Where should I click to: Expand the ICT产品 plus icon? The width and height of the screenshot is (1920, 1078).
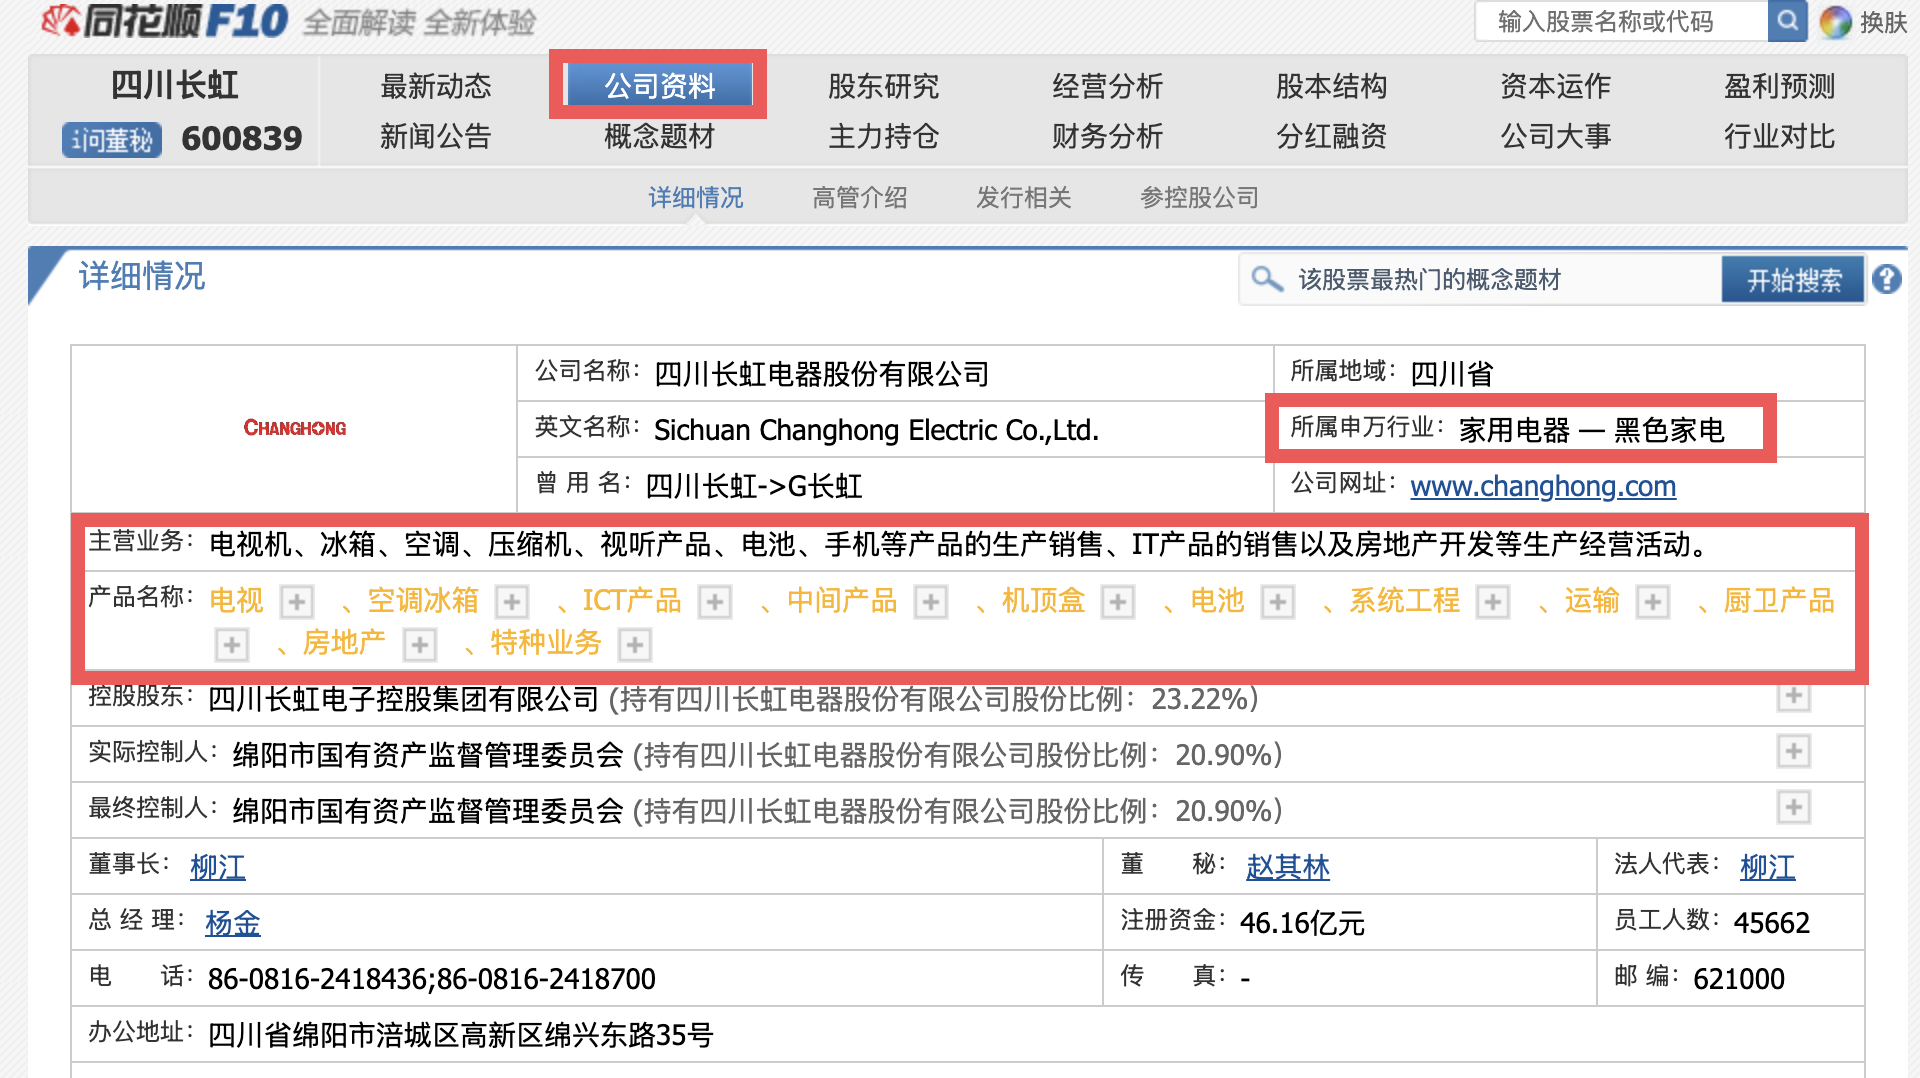(714, 602)
